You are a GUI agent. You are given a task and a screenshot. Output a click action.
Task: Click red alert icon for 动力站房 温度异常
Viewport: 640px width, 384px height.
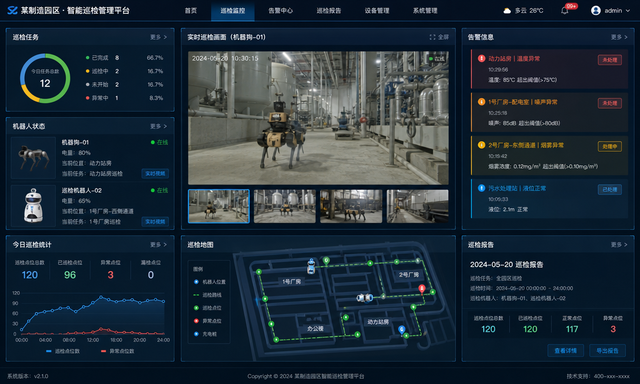tap(481, 58)
